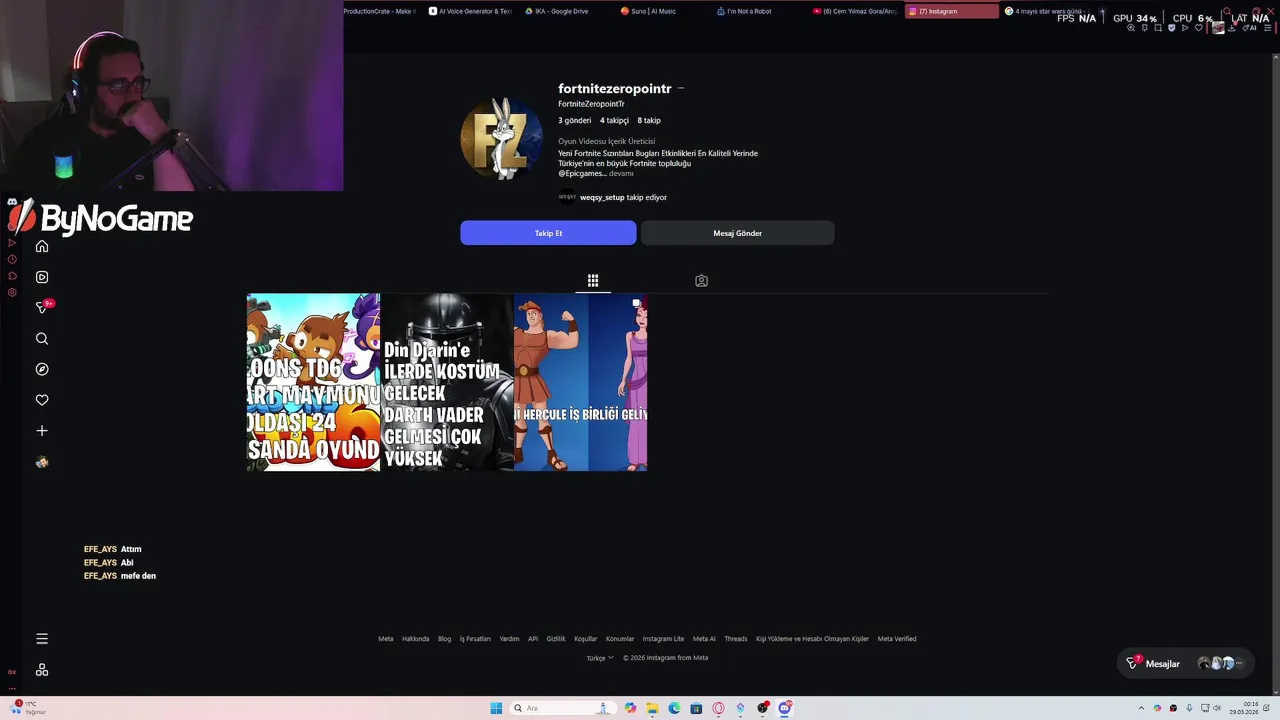
Task: Switch to IKA Google Drive tab
Action: 560,11
